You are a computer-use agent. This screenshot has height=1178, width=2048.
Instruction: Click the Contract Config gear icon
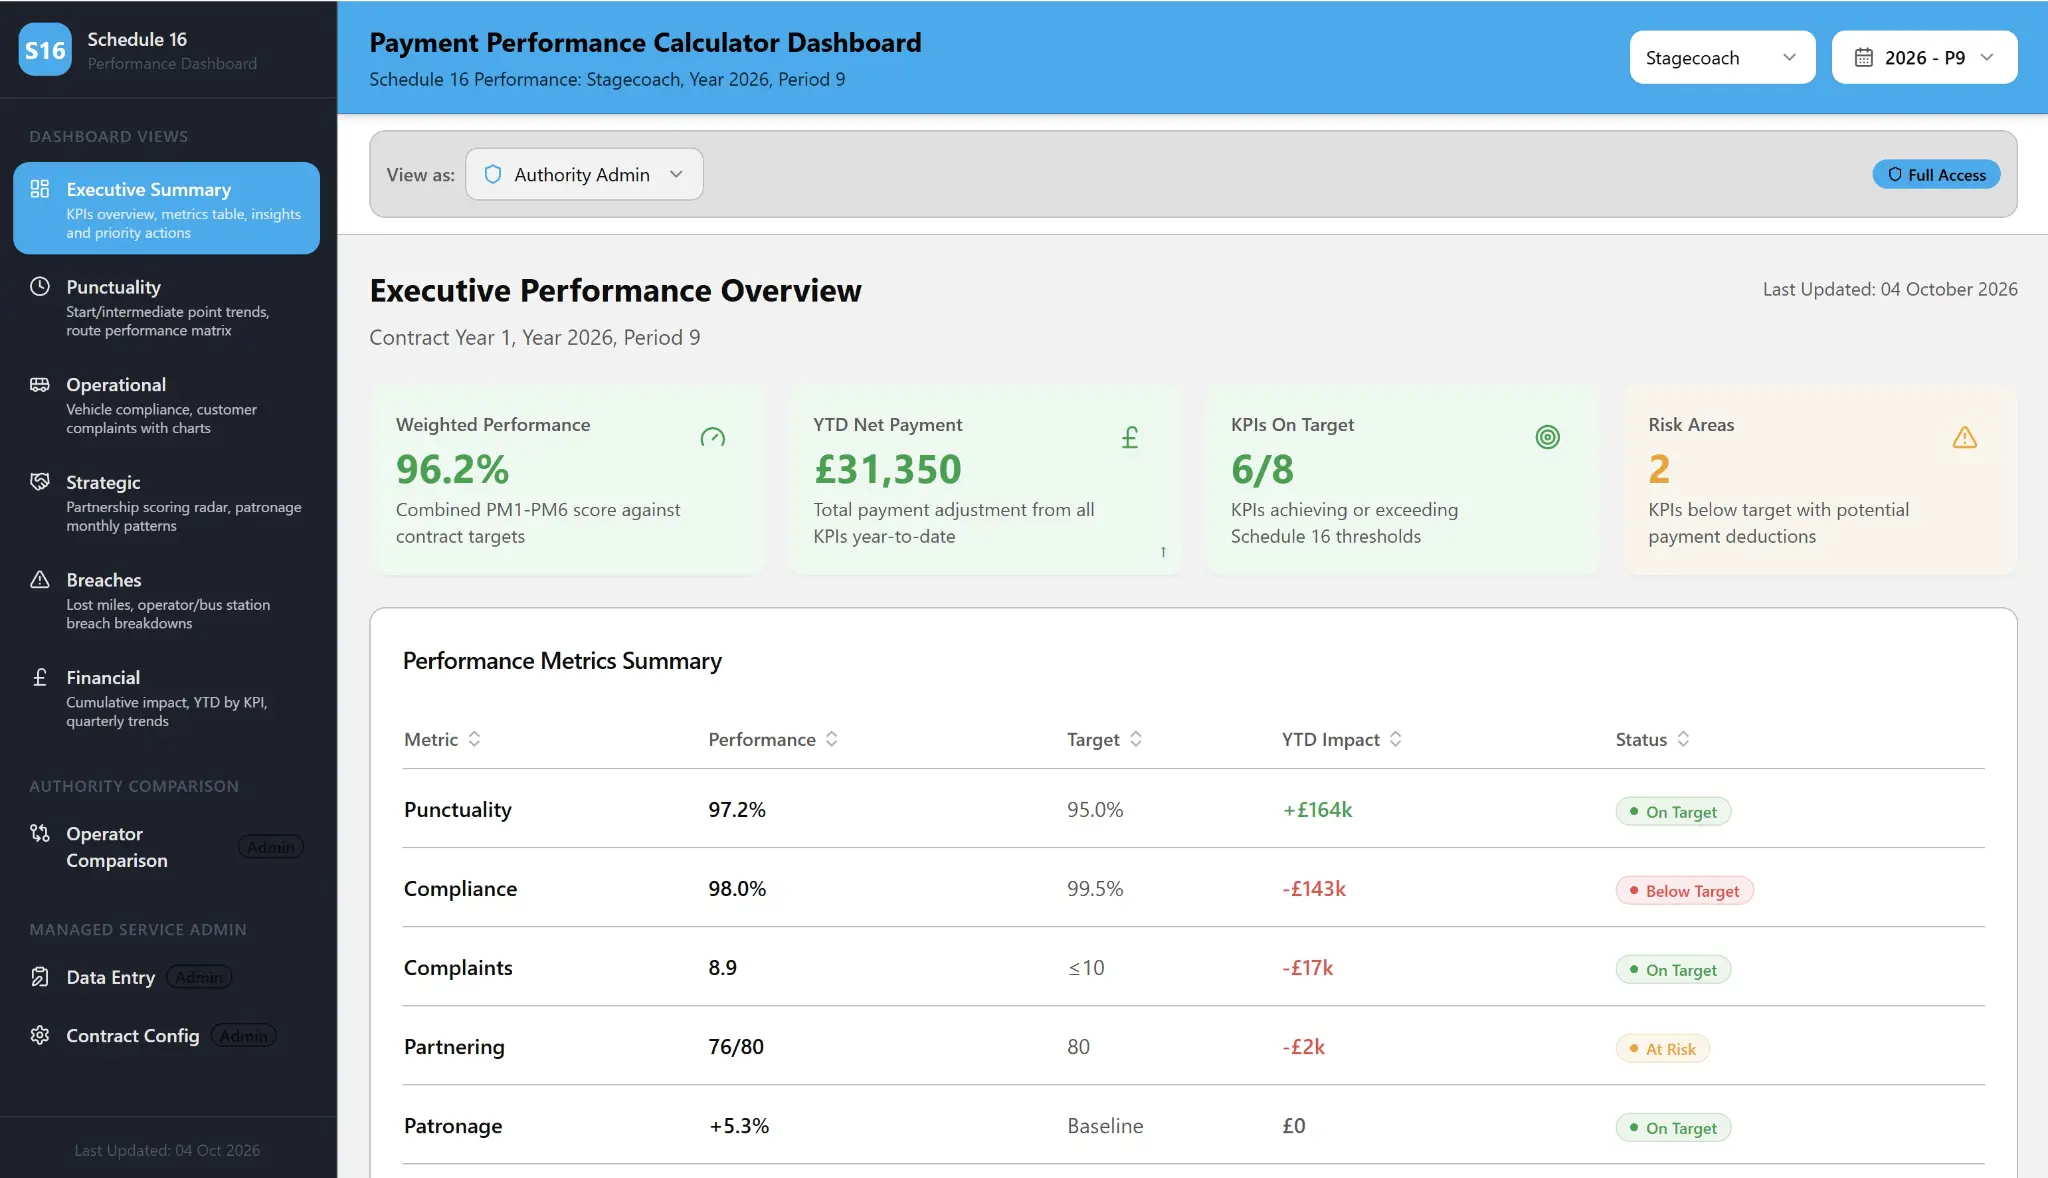[x=40, y=1036]
